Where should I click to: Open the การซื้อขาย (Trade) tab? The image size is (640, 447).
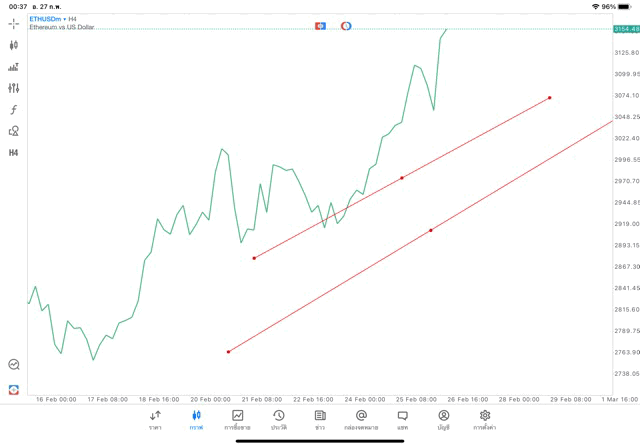238,420
